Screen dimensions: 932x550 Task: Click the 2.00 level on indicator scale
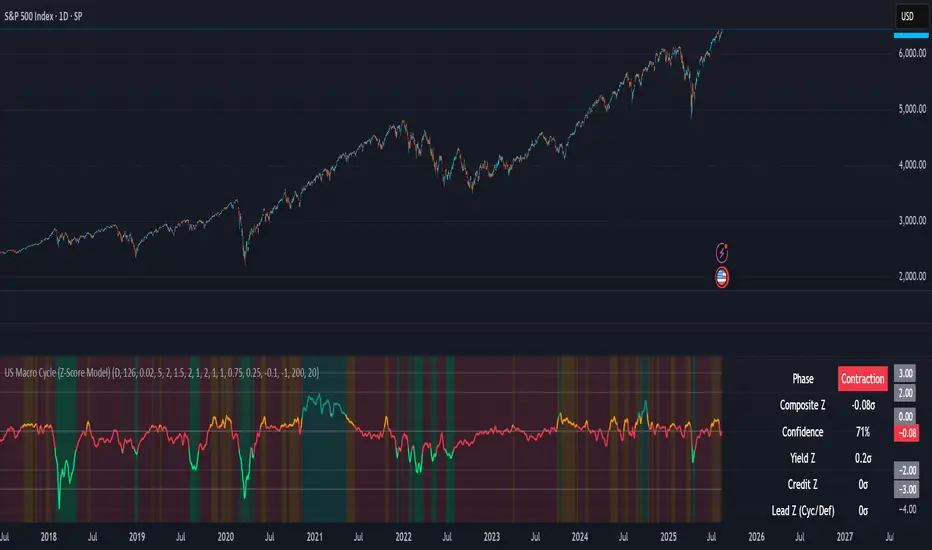point(906,392)
